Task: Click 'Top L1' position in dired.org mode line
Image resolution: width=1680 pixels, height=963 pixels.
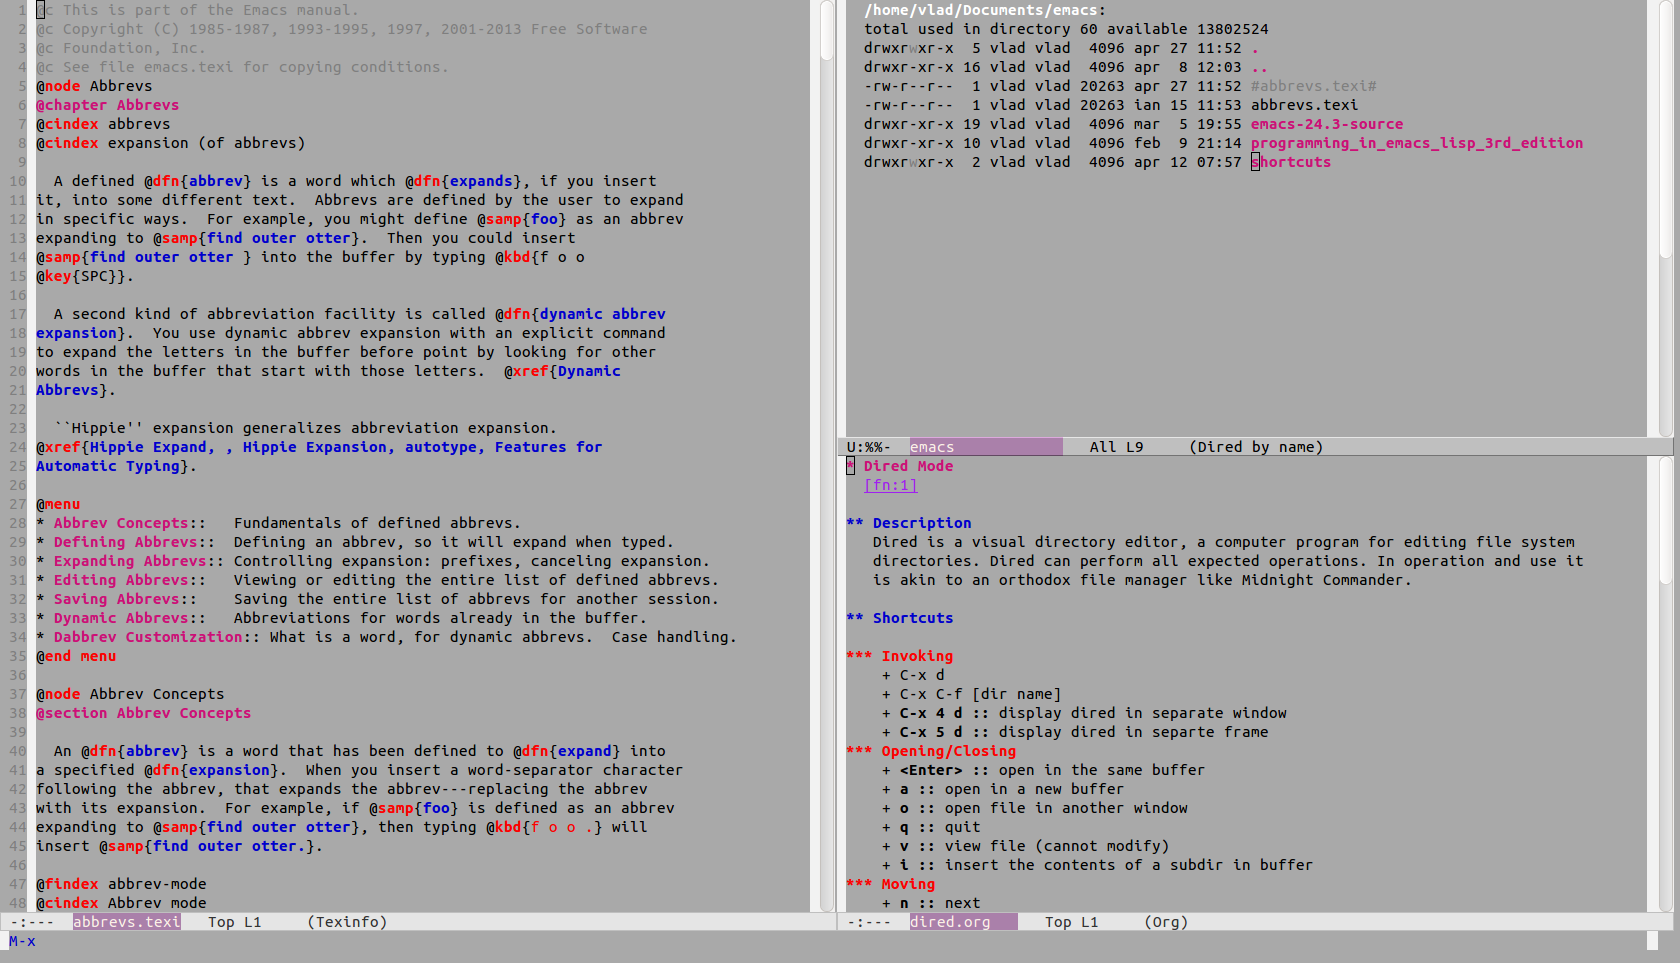Action: pyautogui.click(x=1071, y=922)
